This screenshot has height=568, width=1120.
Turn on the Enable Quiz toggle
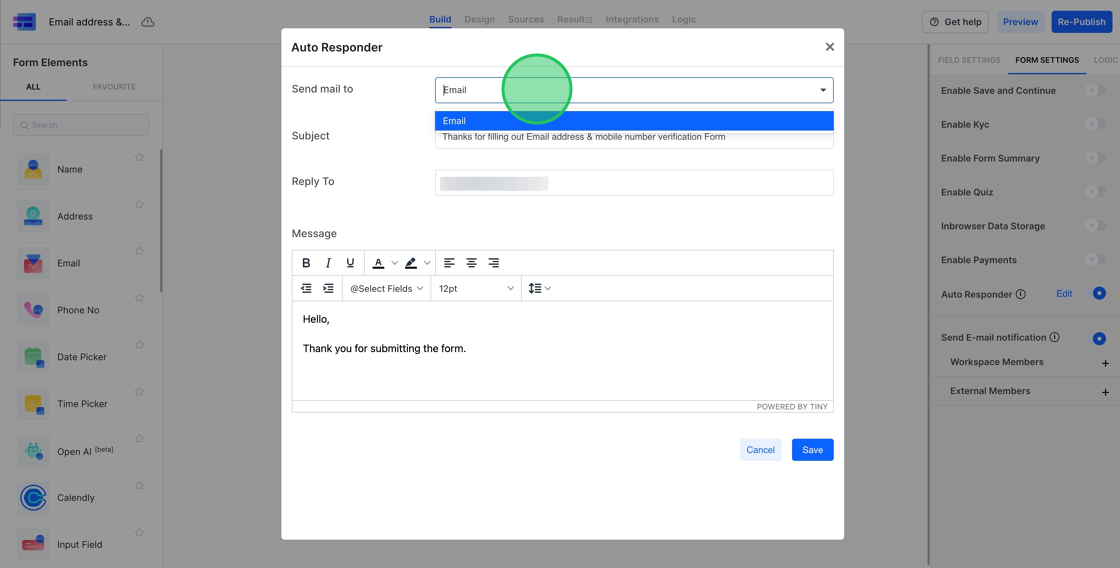click(x=1095, y=192)
